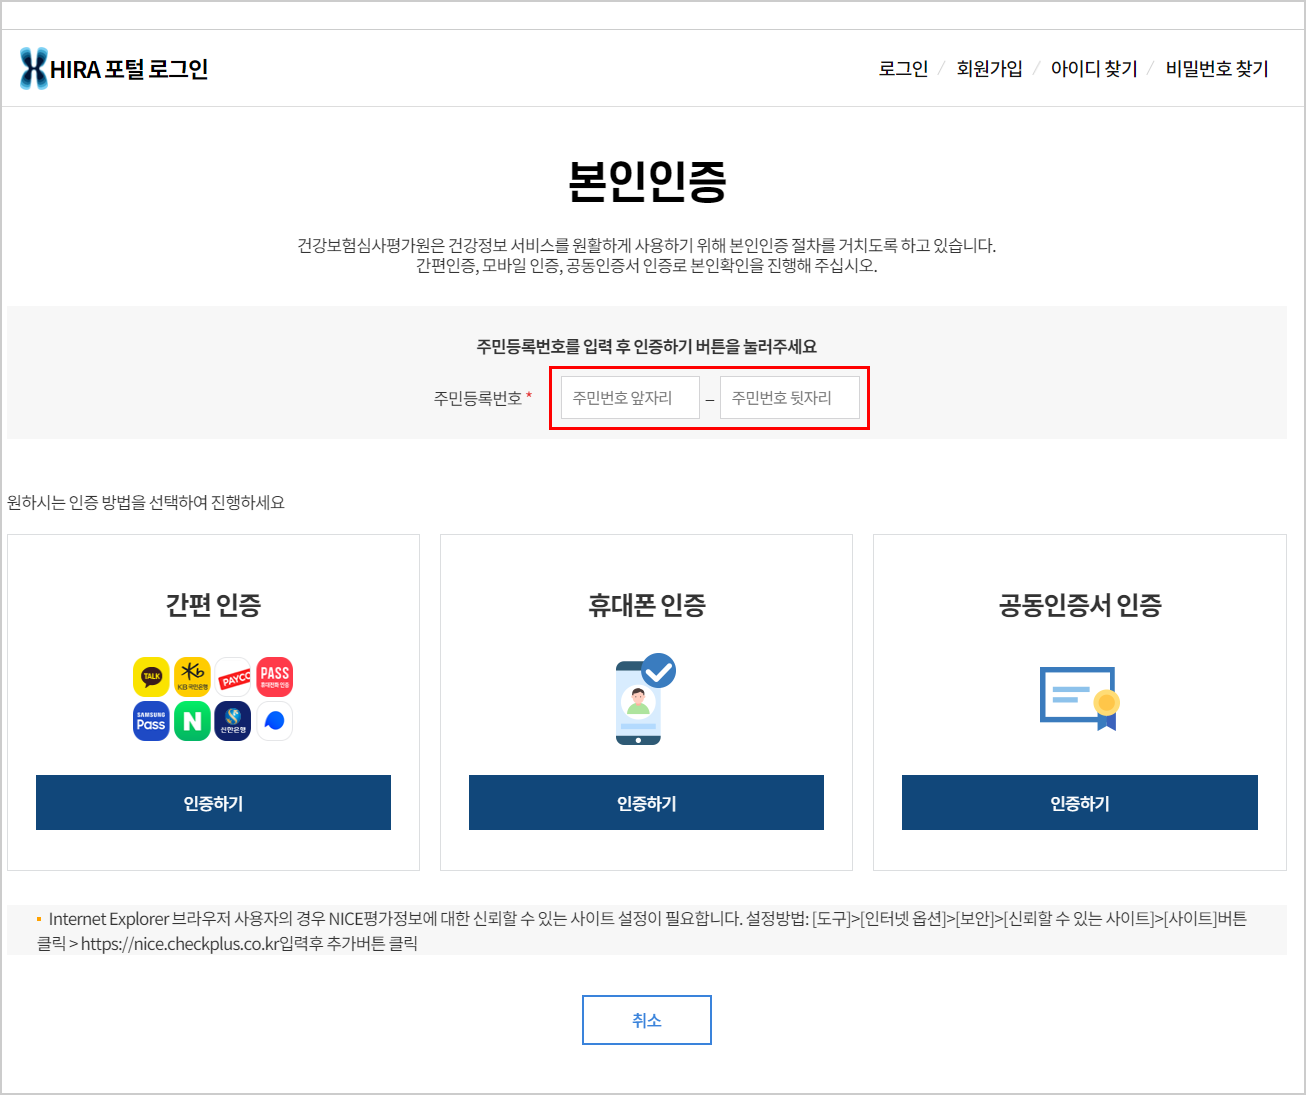Go to 아이디 찾기 page
Viewport: 1306px width, 1095px height.
1095,68
